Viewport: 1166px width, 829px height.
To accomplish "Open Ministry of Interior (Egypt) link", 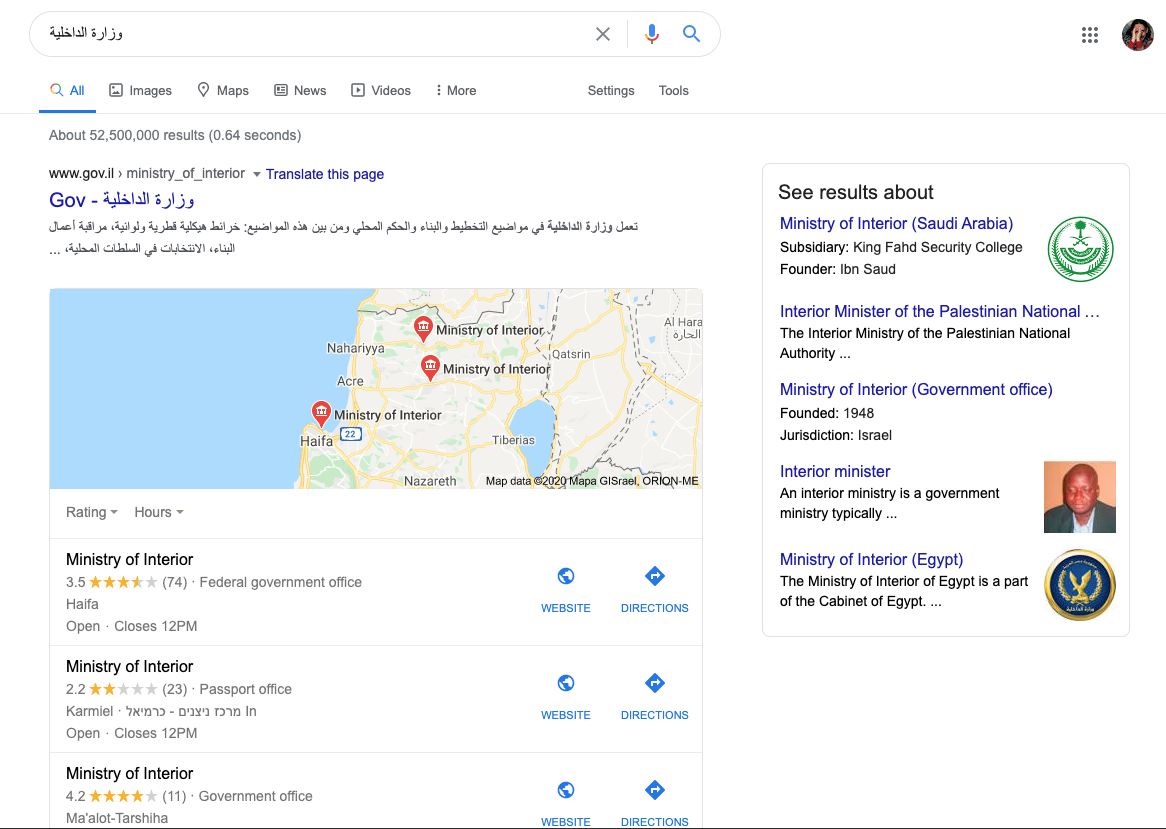I will click(872, 559).
